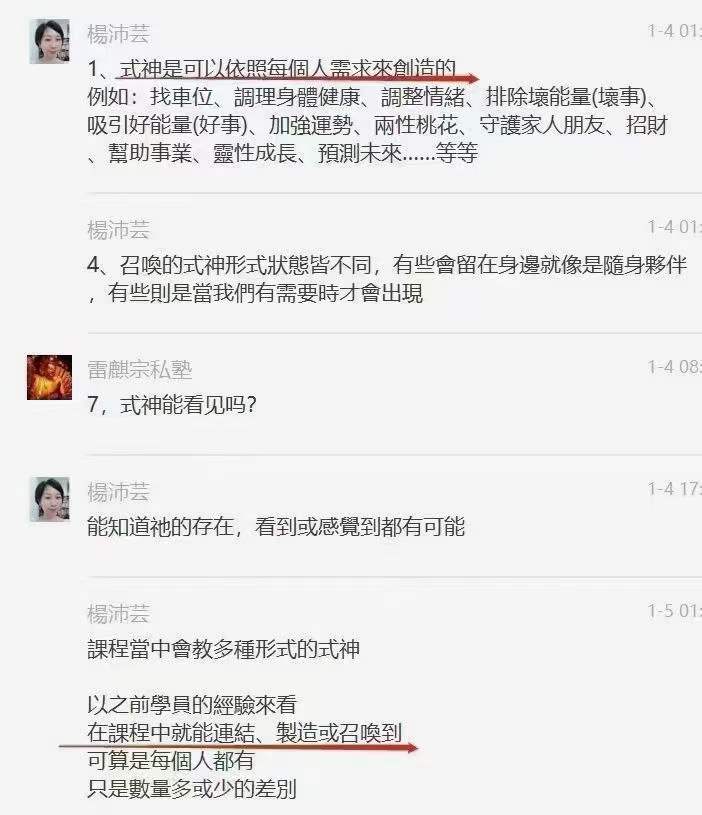Viewport: 702px width, 815px height.
Task: Select underlined text 式神是可以依照每個人需求來創造的
Action: click(x=288, y=69)
